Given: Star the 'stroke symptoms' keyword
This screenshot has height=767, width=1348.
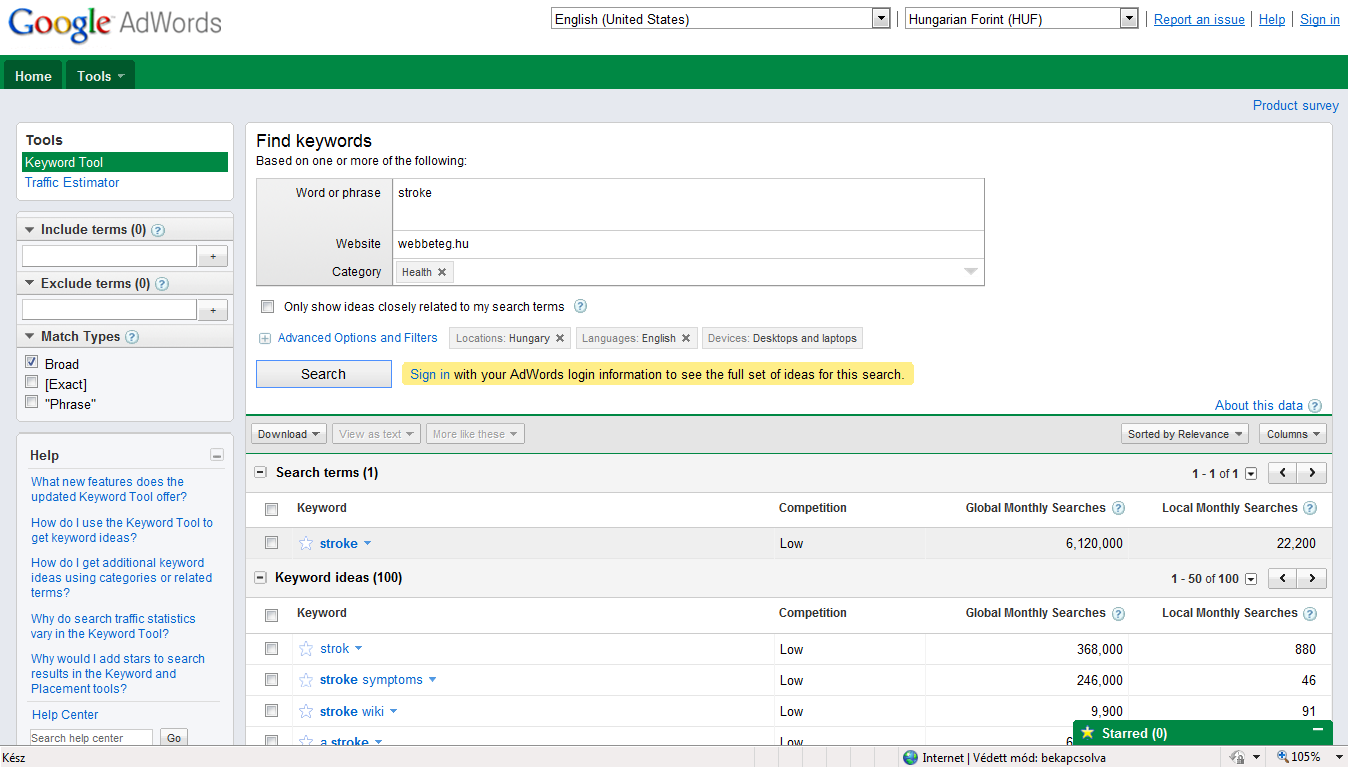Looking at the screenshot, I should pos(306,680).
